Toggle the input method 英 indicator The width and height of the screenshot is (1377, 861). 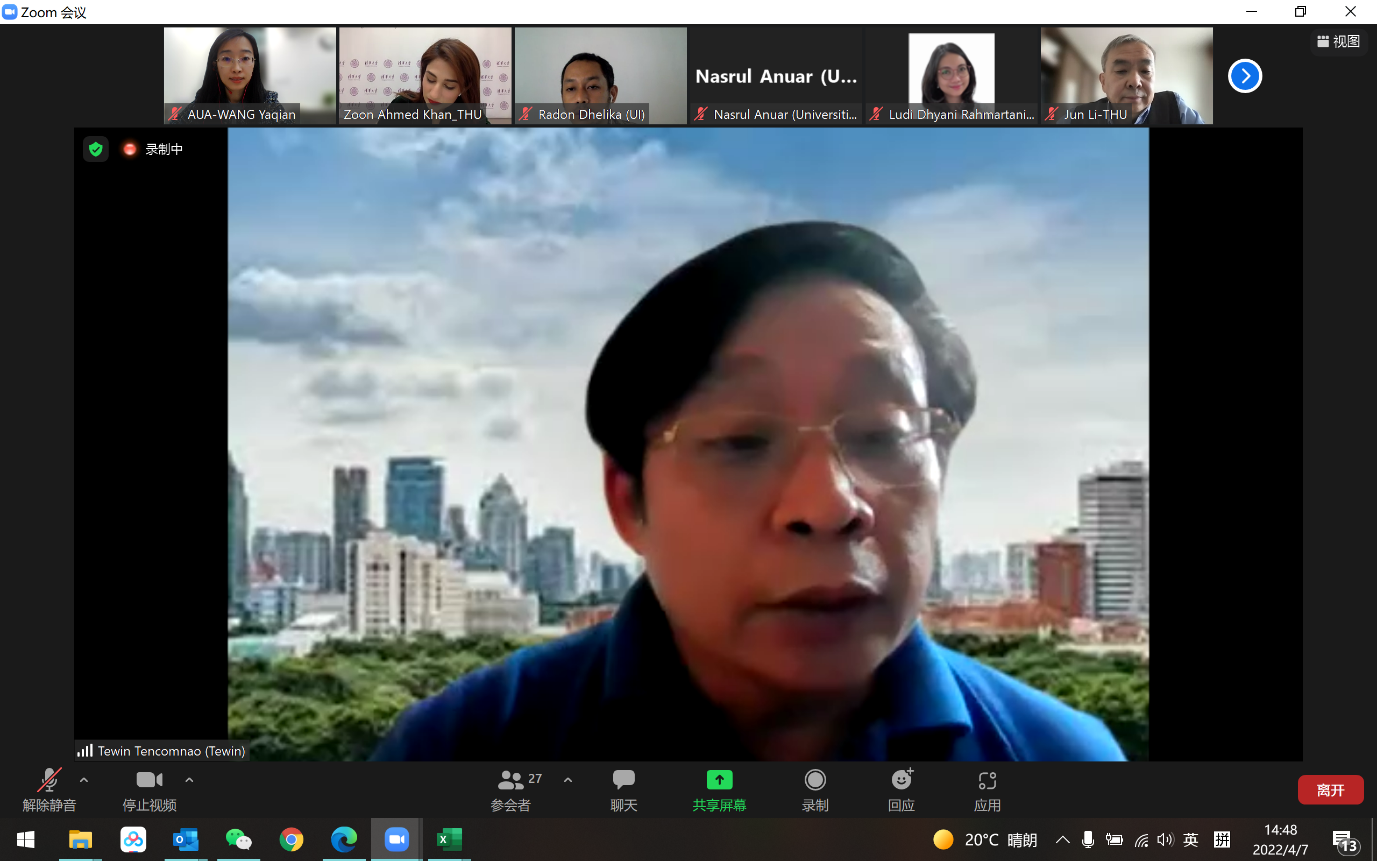coord(1190,840)
